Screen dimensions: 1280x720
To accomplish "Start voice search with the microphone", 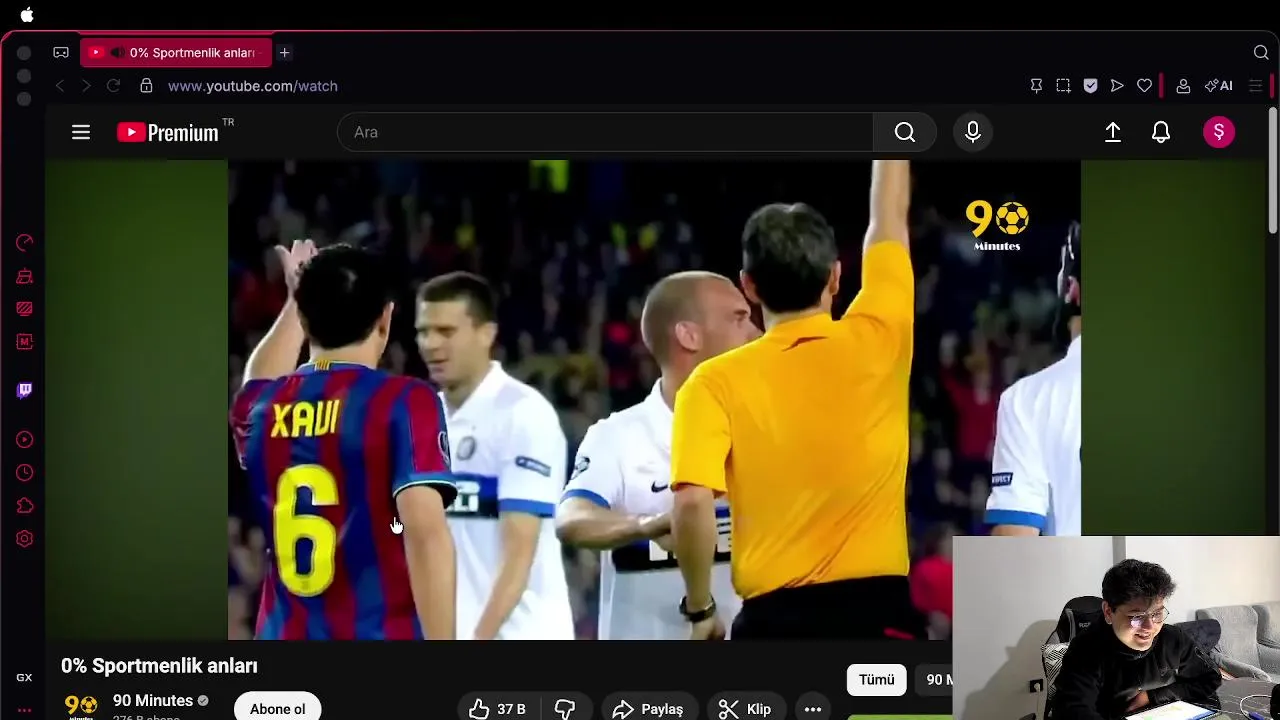I will tap(973, 132).
